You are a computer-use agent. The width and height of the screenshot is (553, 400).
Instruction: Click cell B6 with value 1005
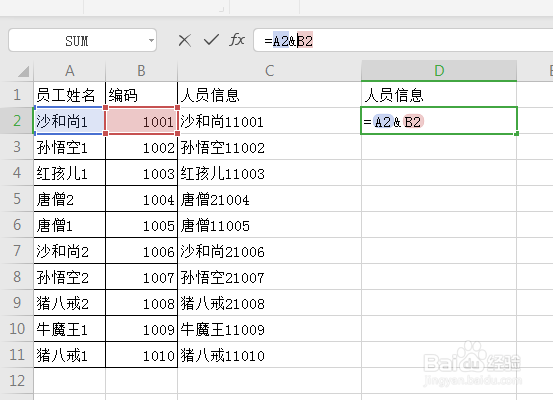tap(141, 225)
